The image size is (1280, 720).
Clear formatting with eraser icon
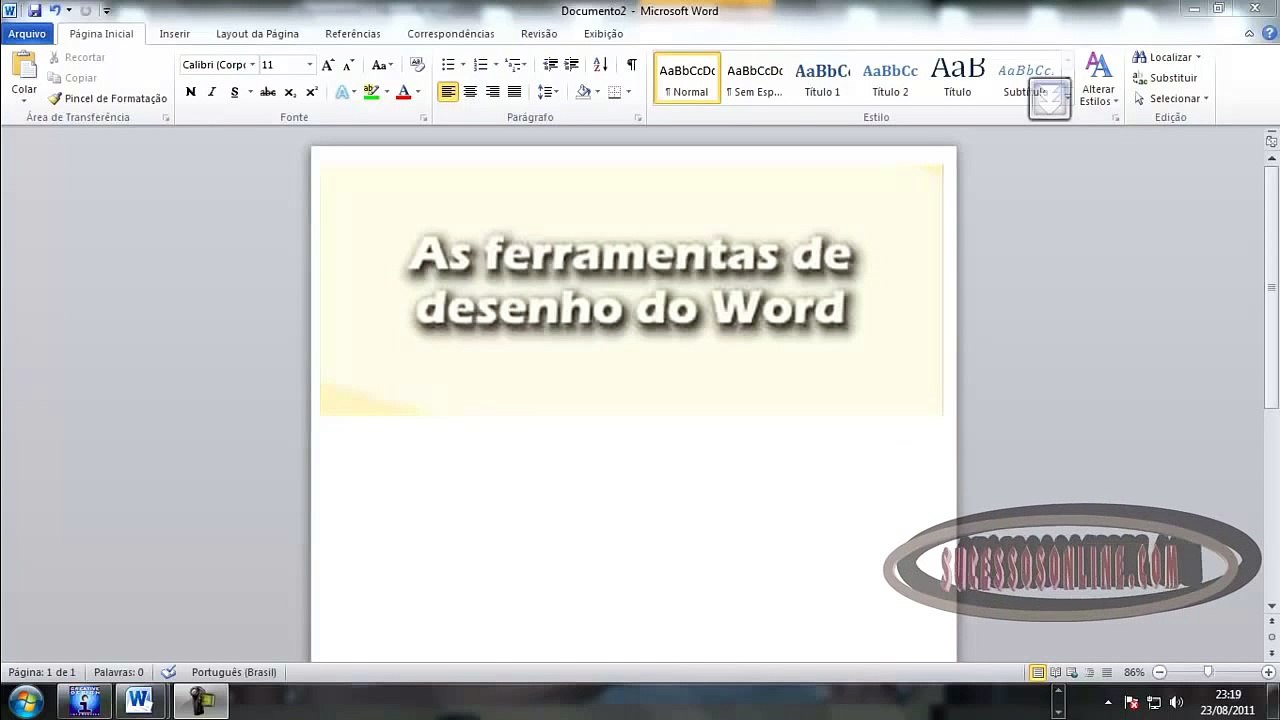coord(417,65)
